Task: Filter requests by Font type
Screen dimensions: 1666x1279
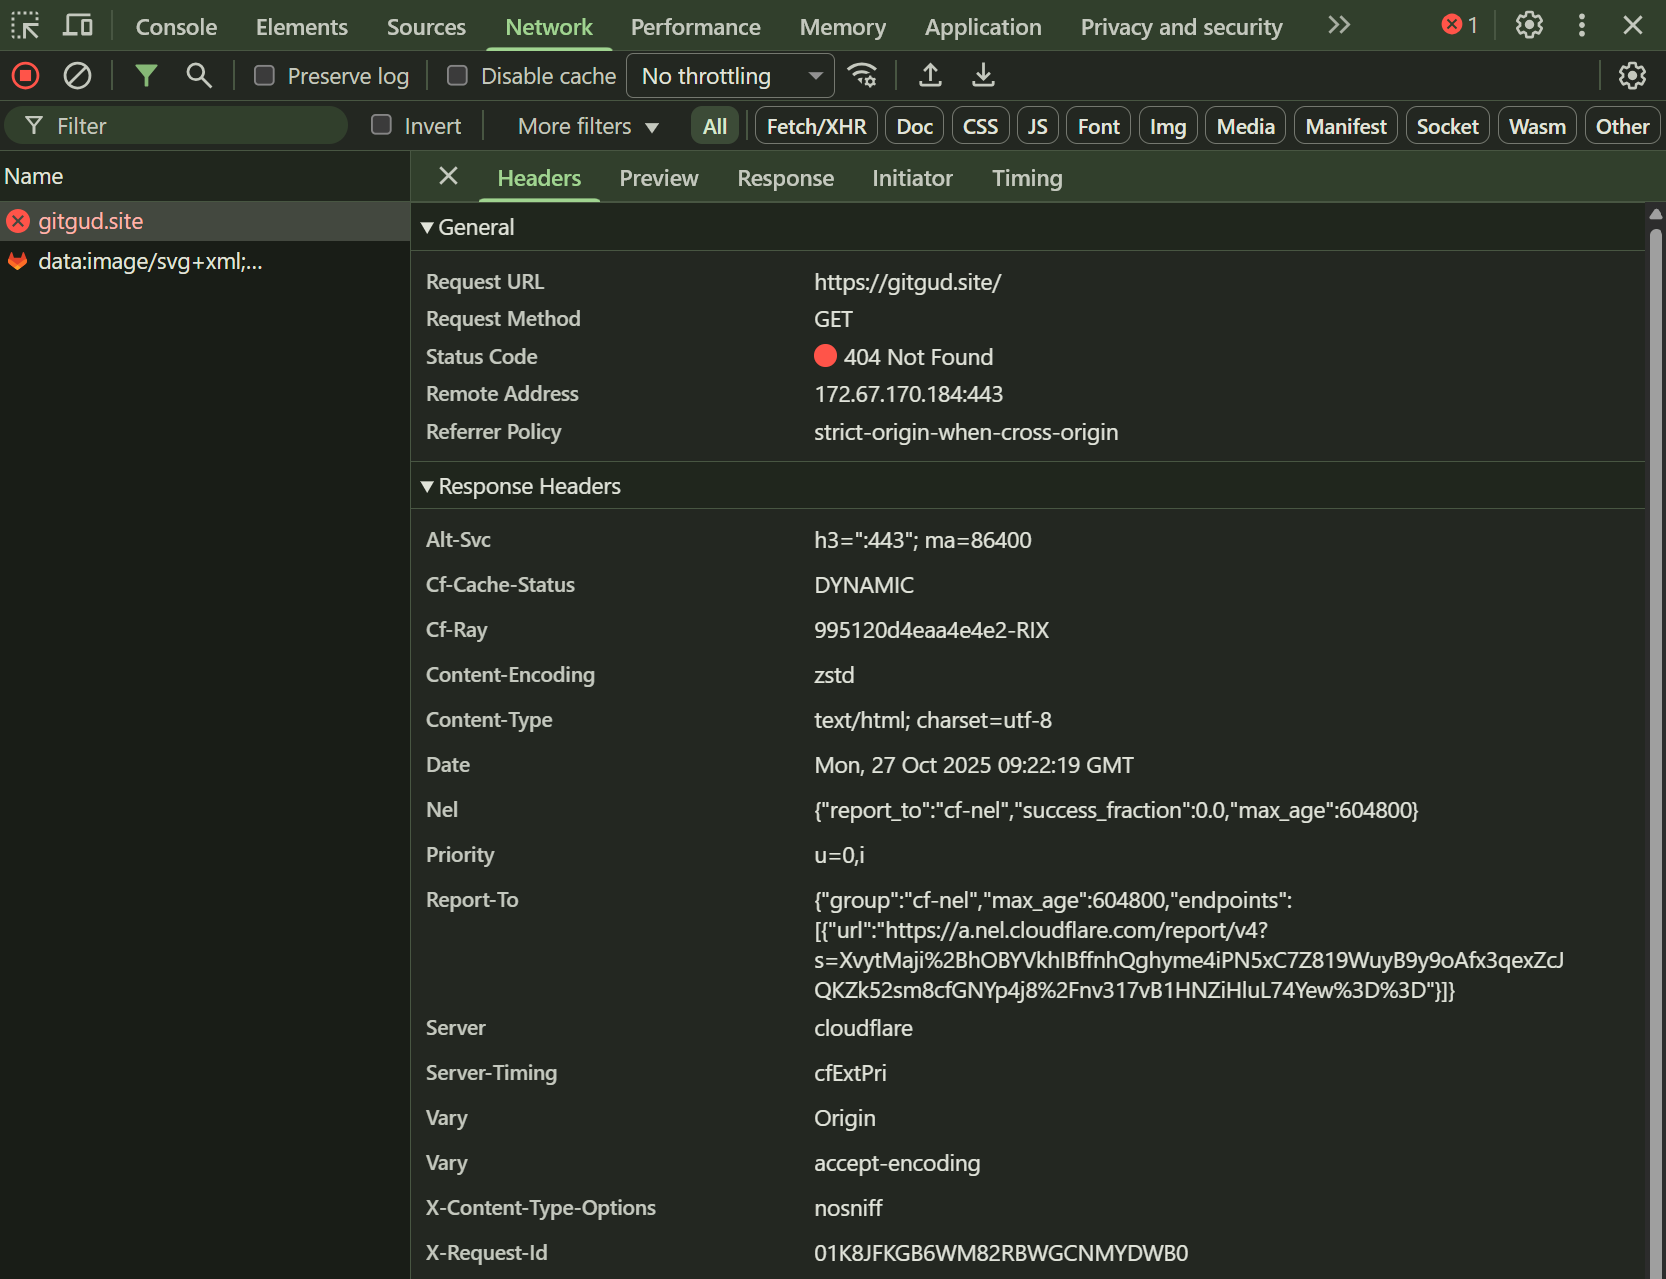Action: [x=1099, y=126]
